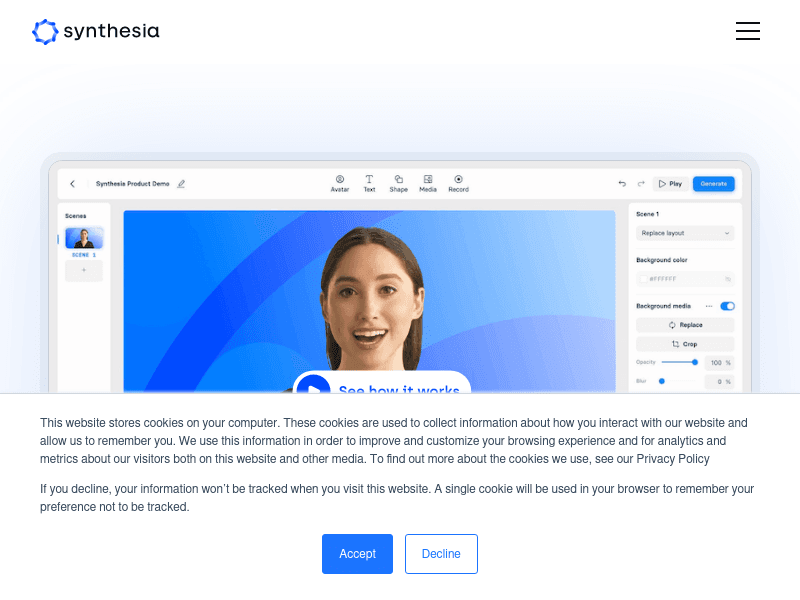This screenshot has width=800, height=600.
Task: Select the Avatar tool icon
Action: pyautogui.click(x=339, y=179)
